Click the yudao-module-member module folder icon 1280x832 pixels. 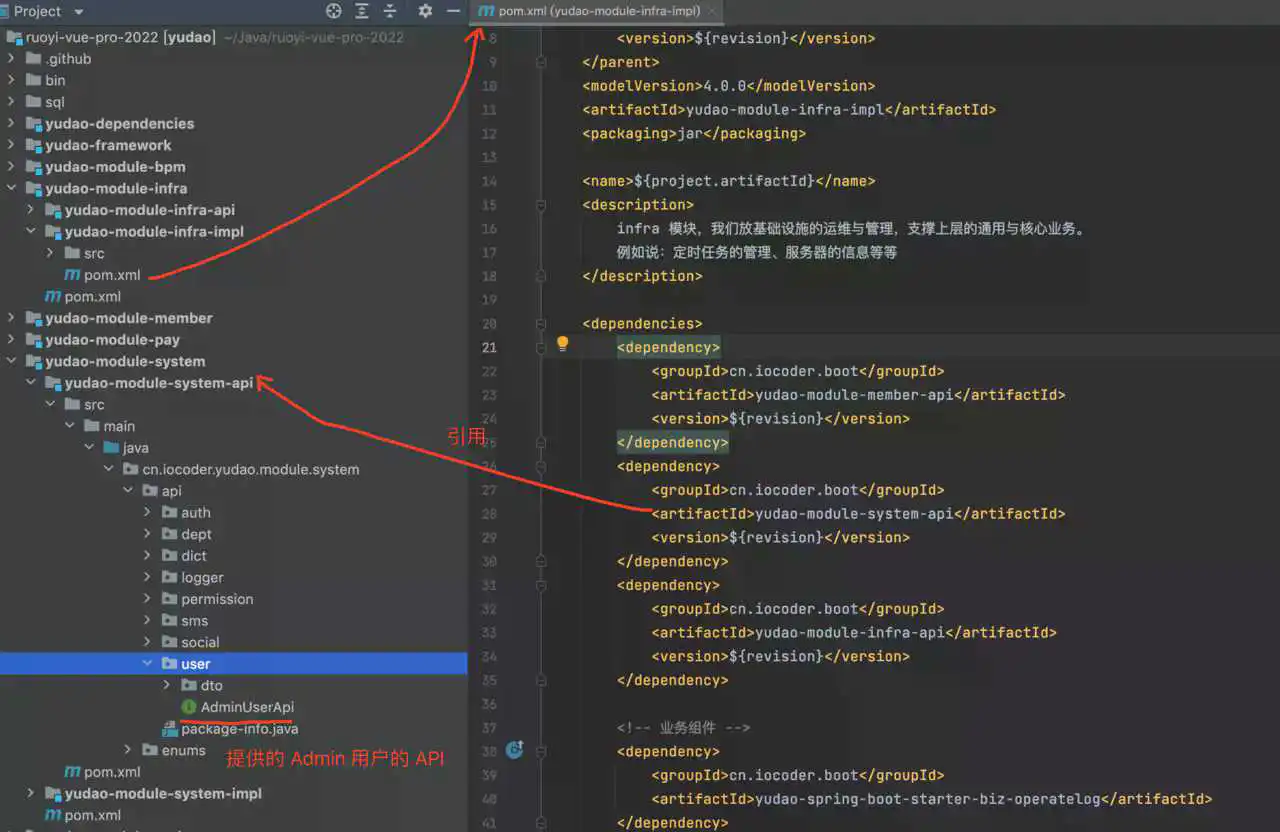pos(33,318)
